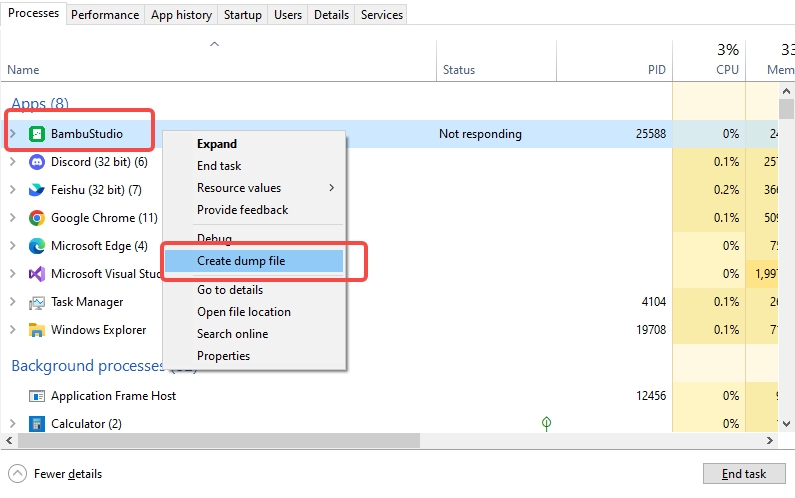Click the Task Manager PID 4104 cell
This screenshot has height=498, width=795.
click(654, 302)
